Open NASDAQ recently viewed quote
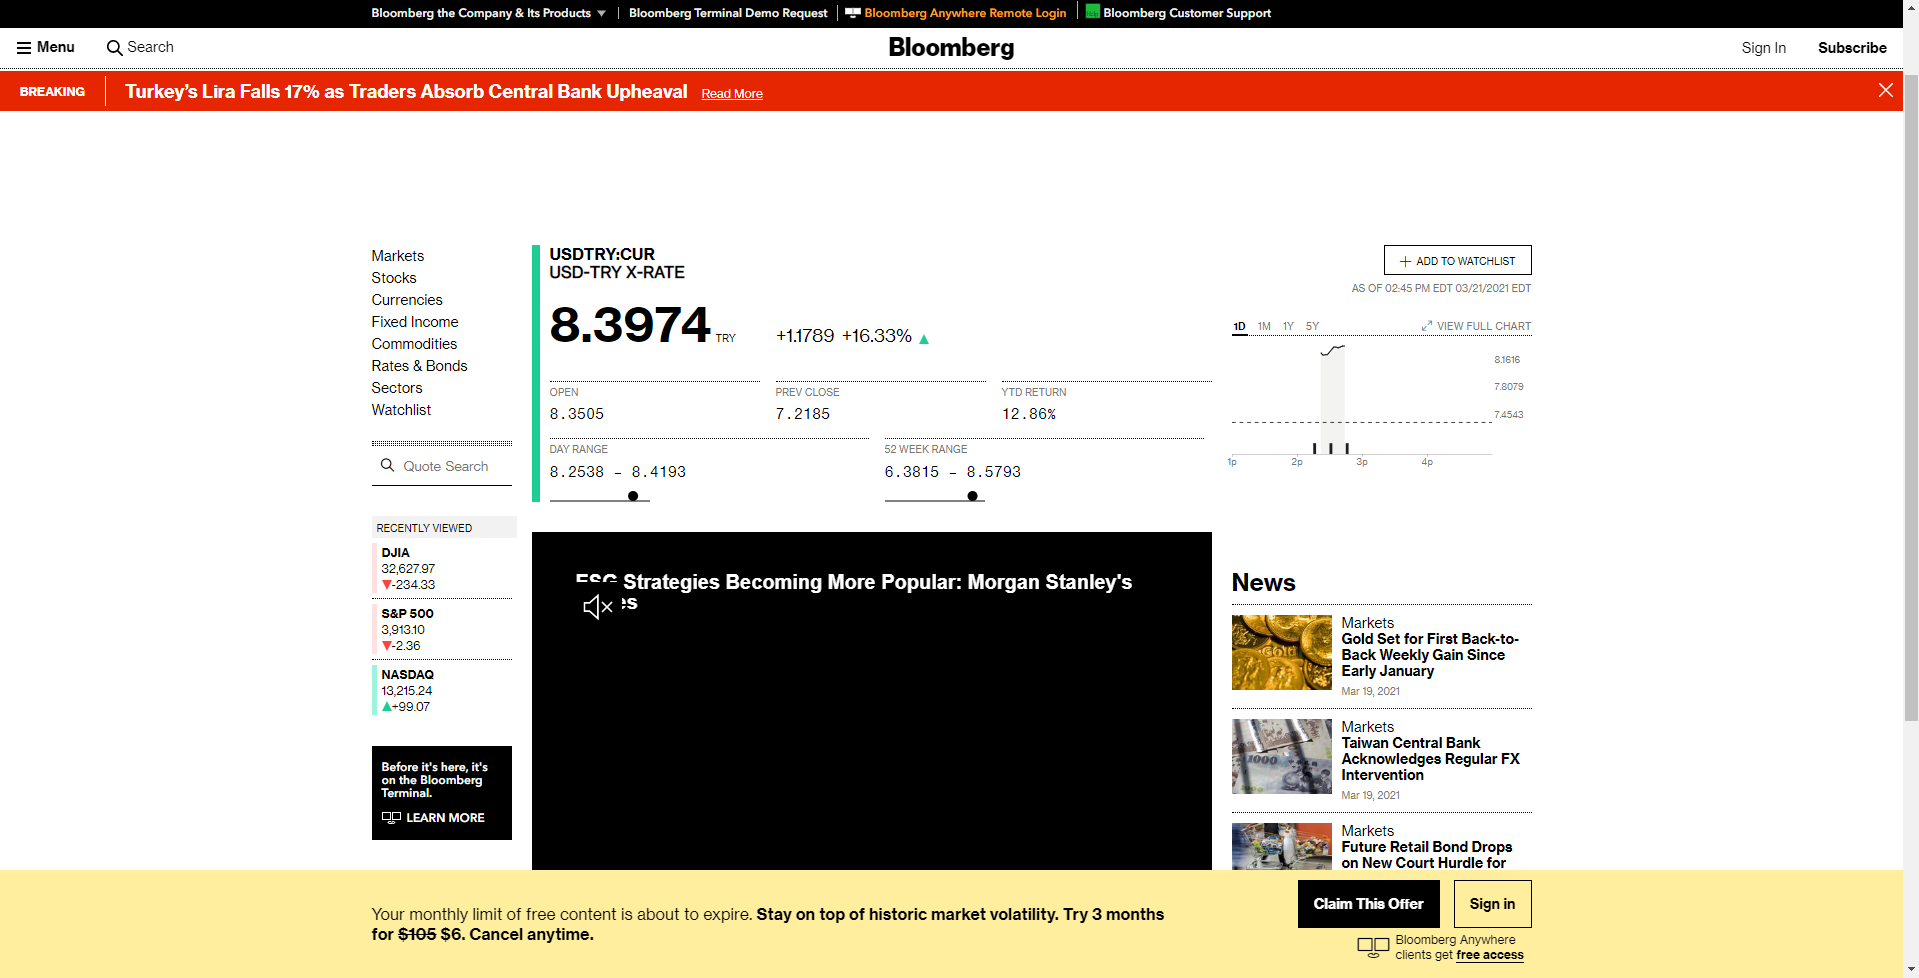The image size is (1919, 978). point(442,690)
